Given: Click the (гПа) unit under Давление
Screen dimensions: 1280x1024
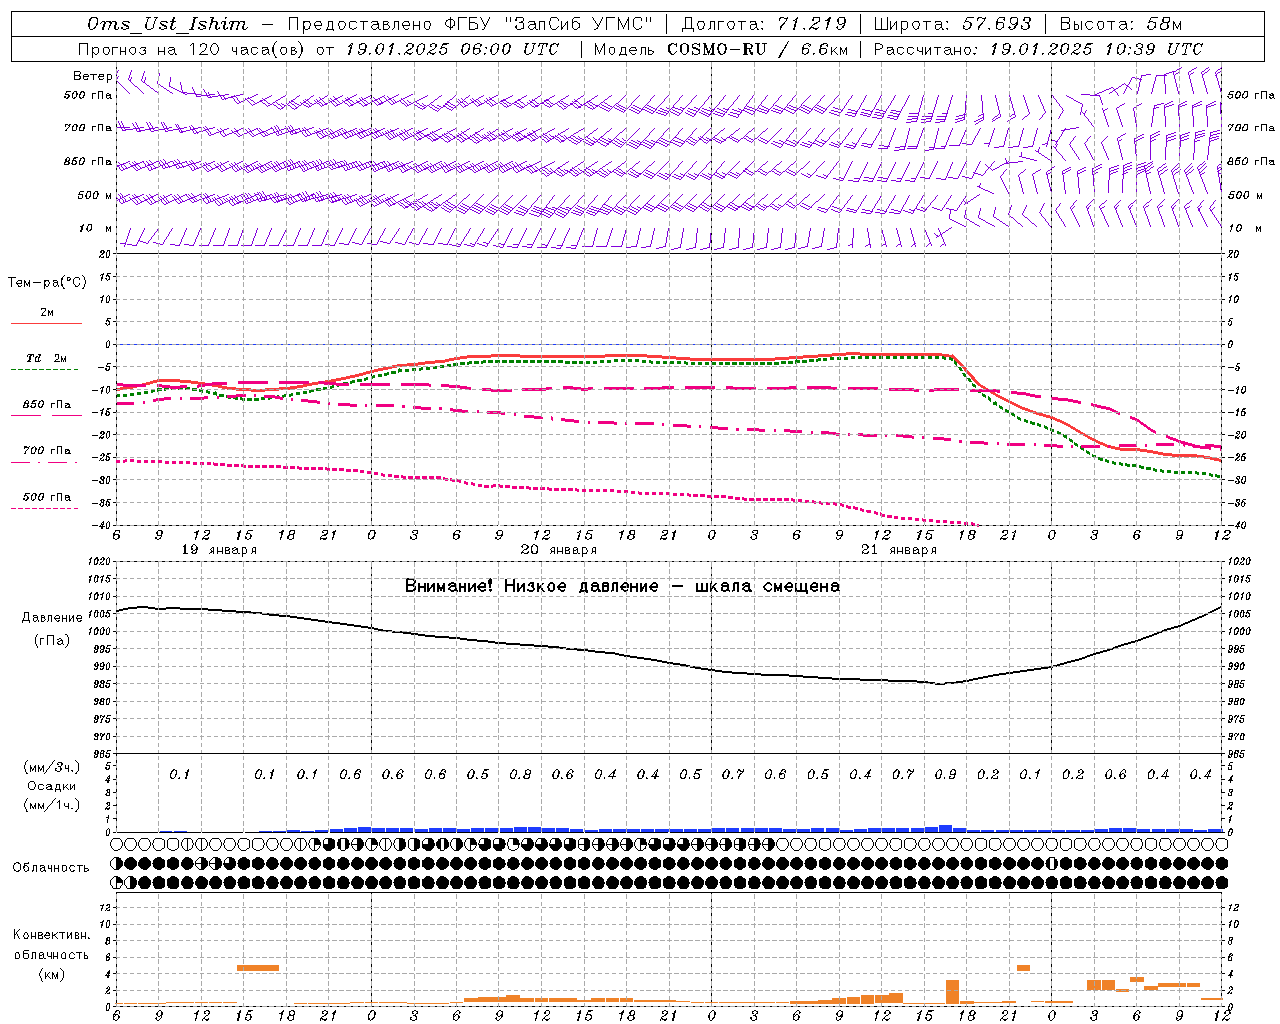Looking at the screenshot, I should point(52,641).
